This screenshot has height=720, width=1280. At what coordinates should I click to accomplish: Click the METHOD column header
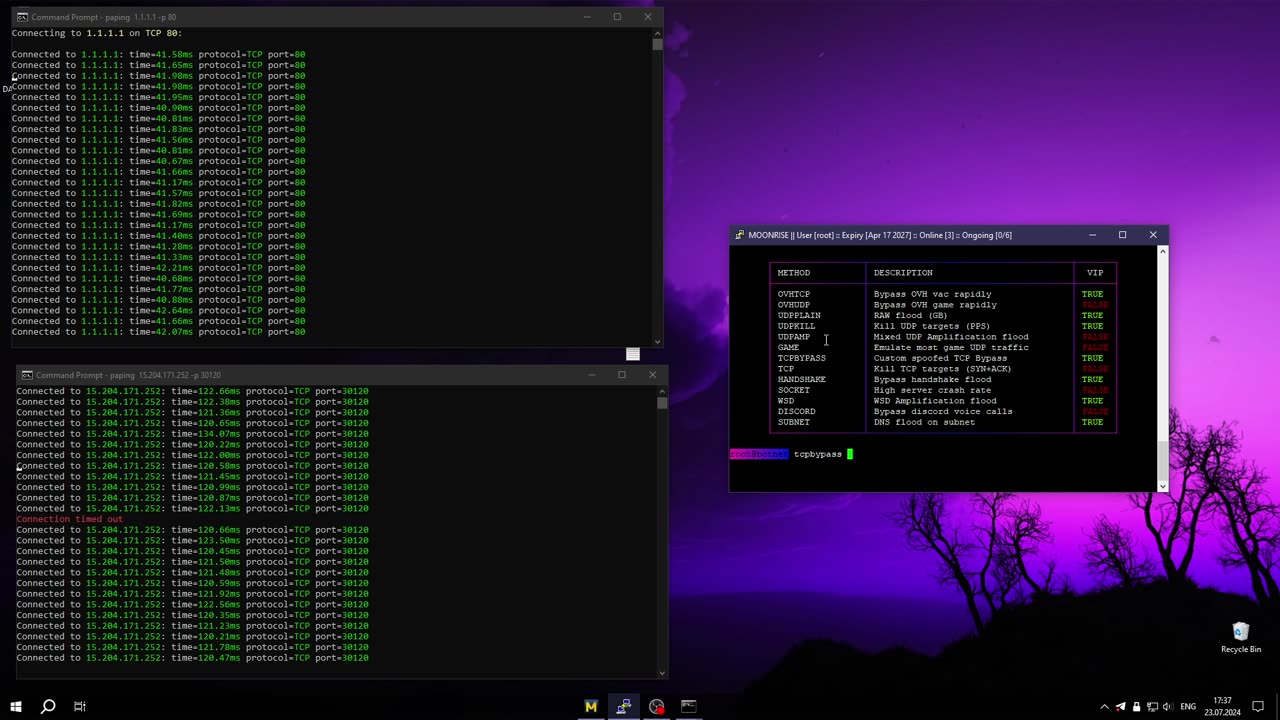tap(794, 273)
